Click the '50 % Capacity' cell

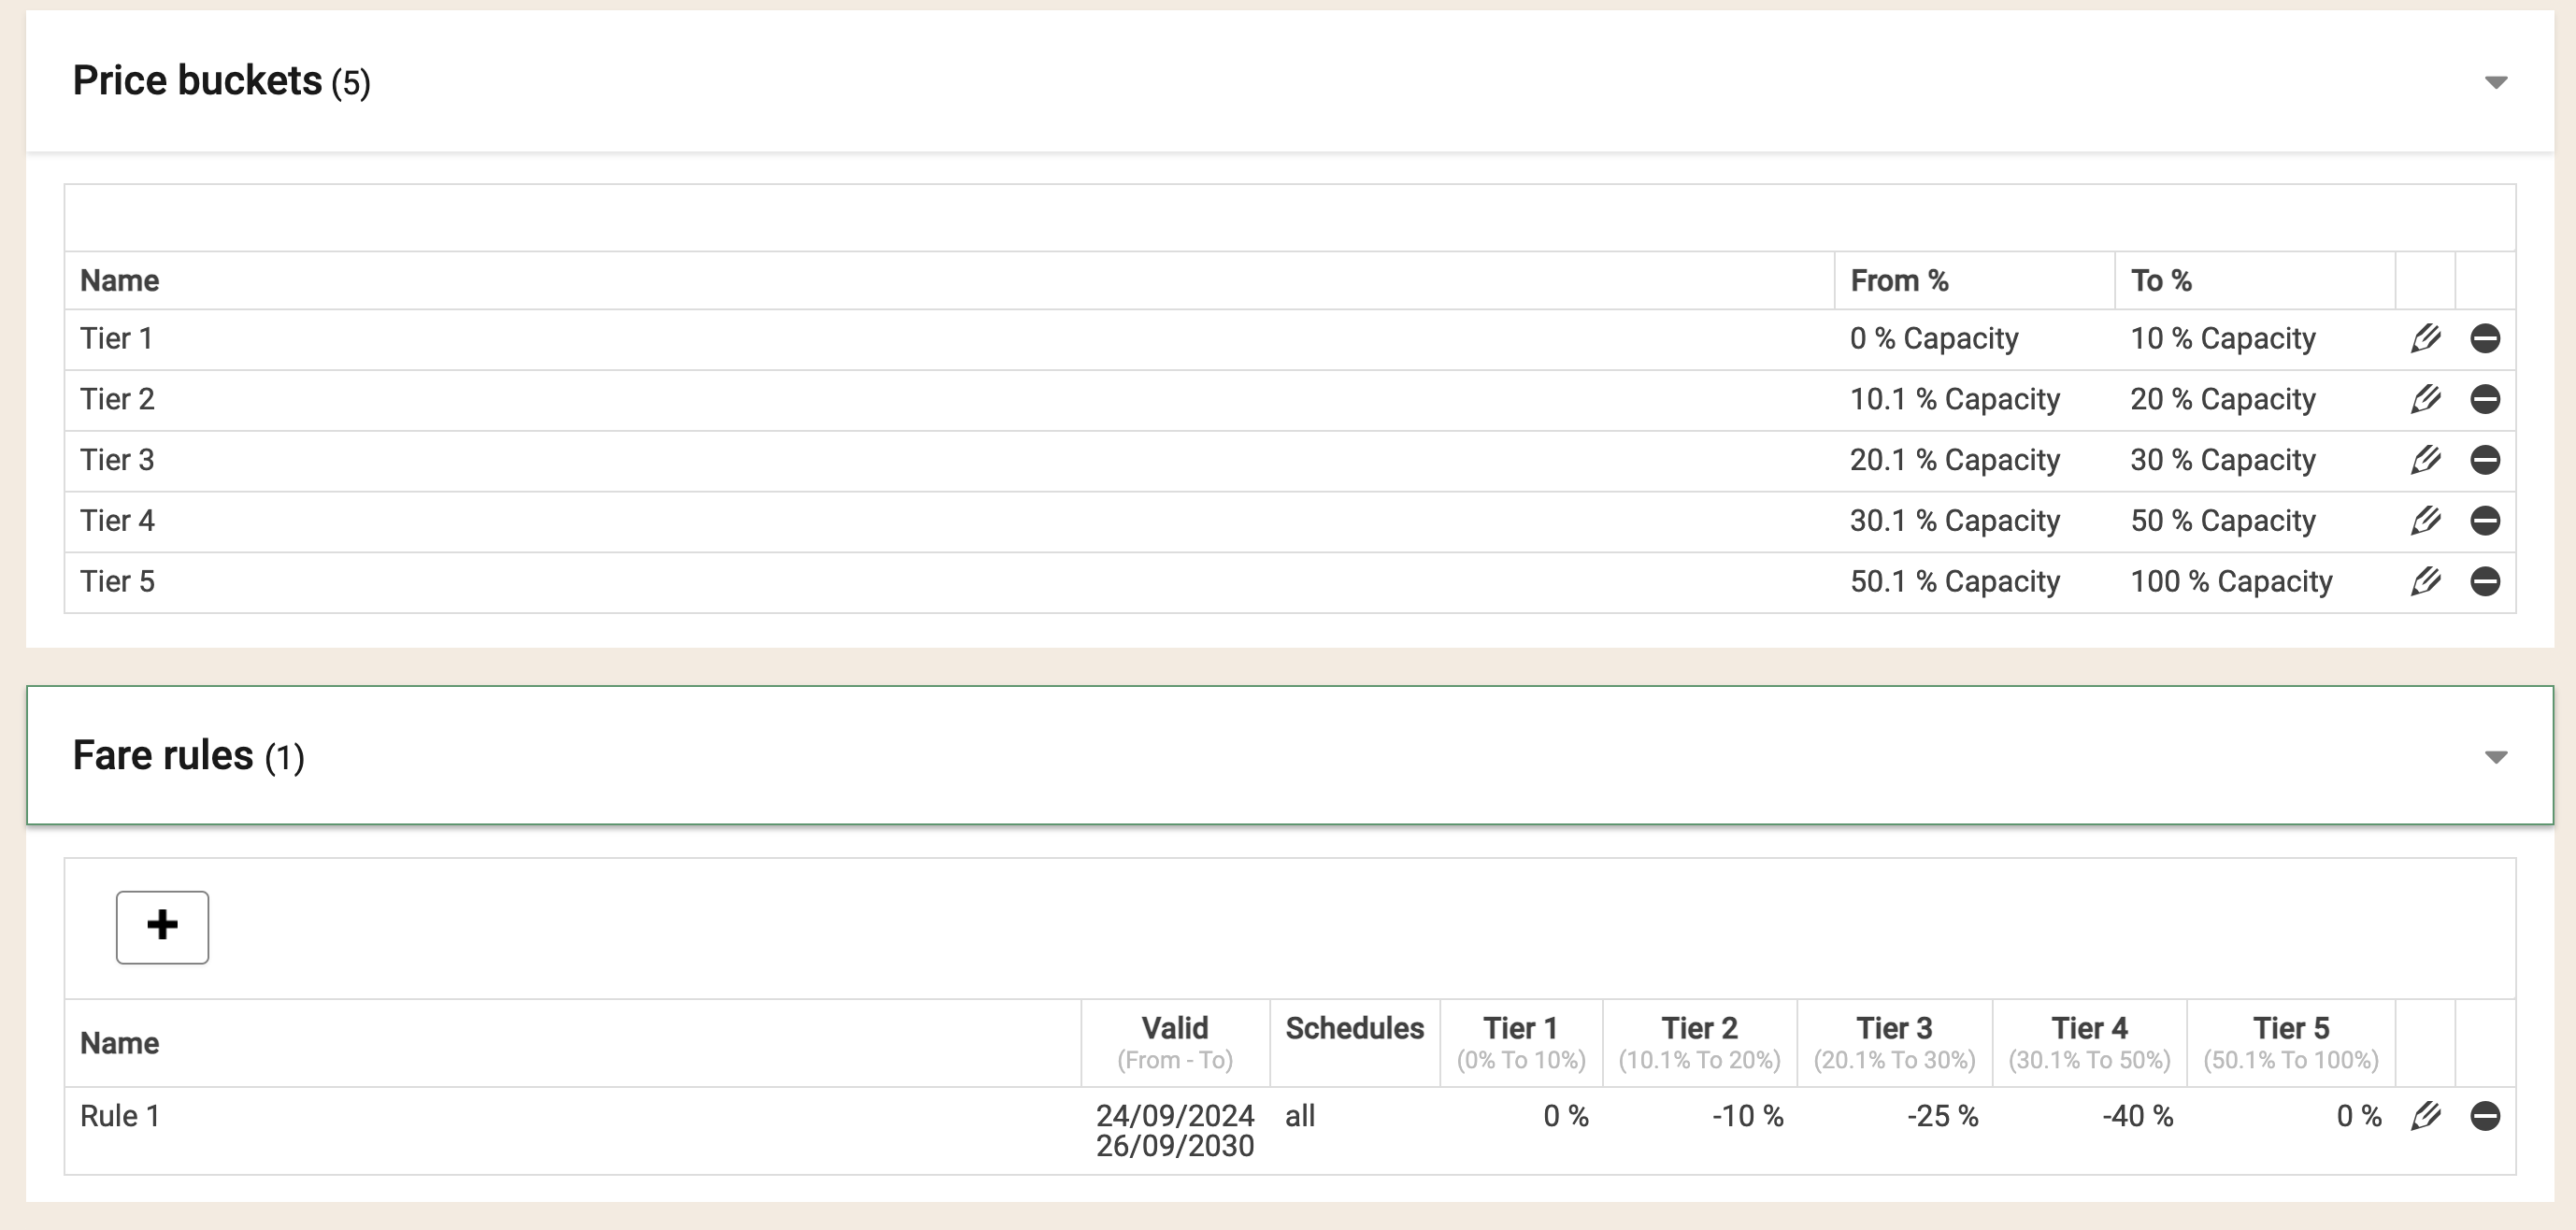click(2255, 521)
